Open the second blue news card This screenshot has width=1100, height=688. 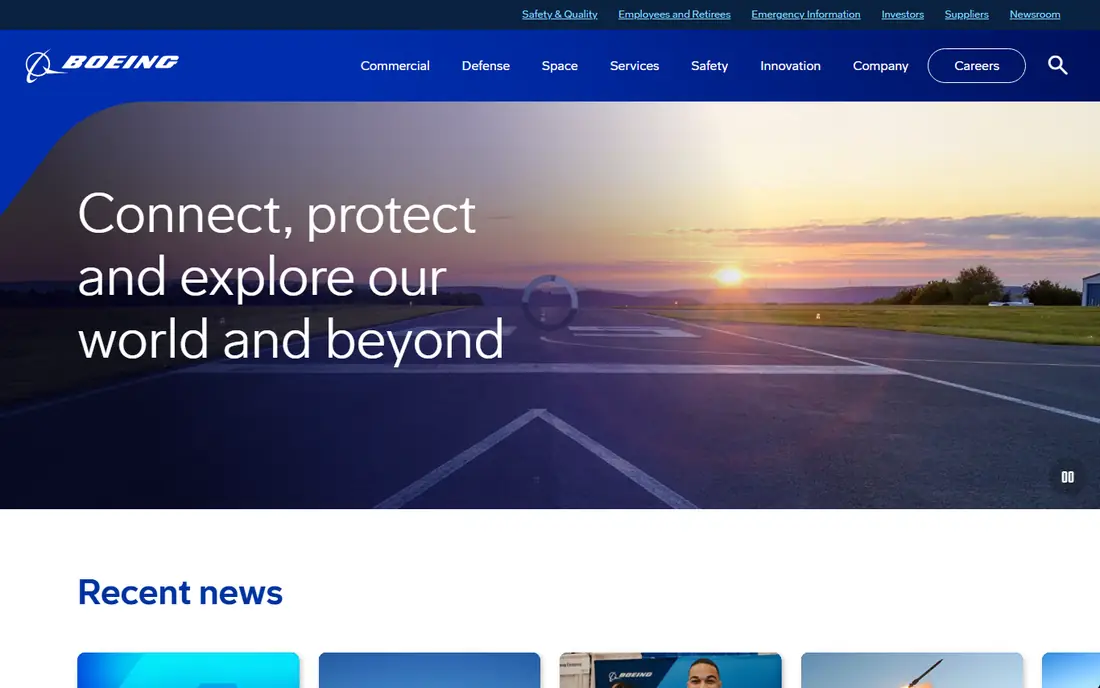429,670
